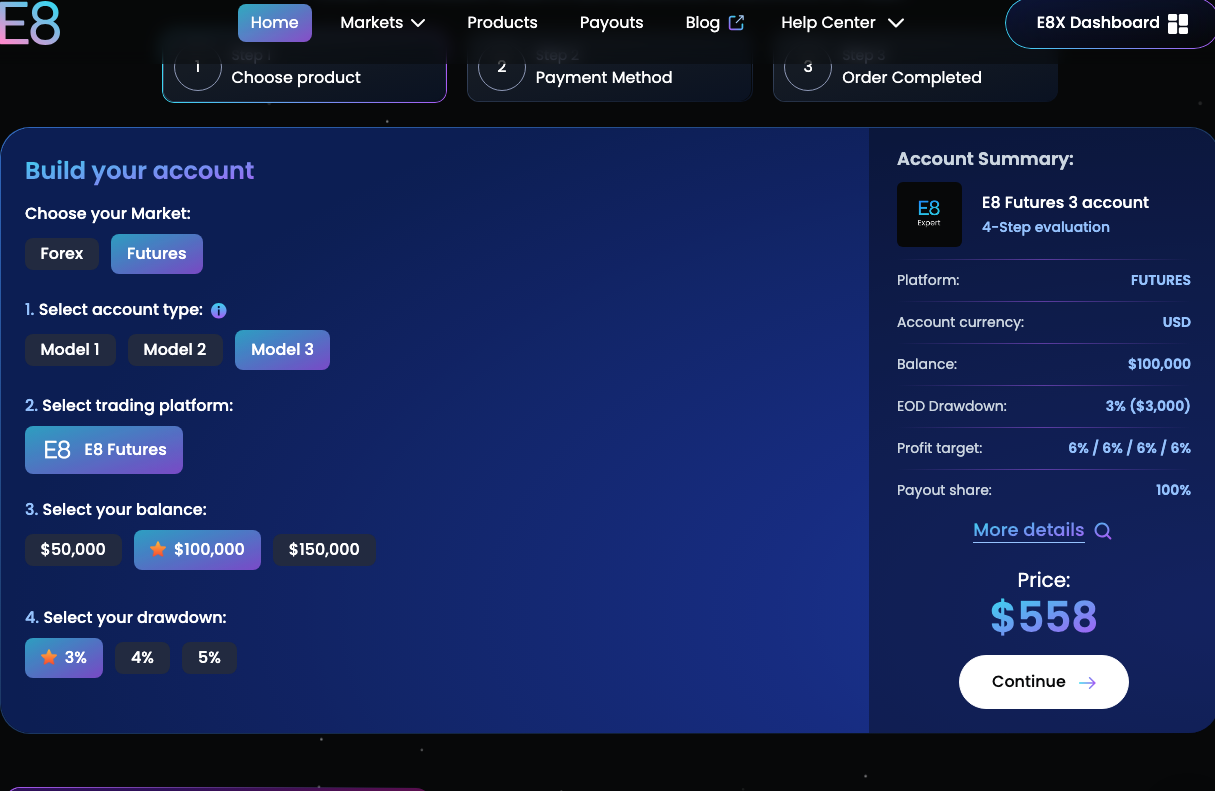Click the step 1 circle indicator
Image resolution: width=1215 pixels, height=791 pixels.
tap(197, 68)
